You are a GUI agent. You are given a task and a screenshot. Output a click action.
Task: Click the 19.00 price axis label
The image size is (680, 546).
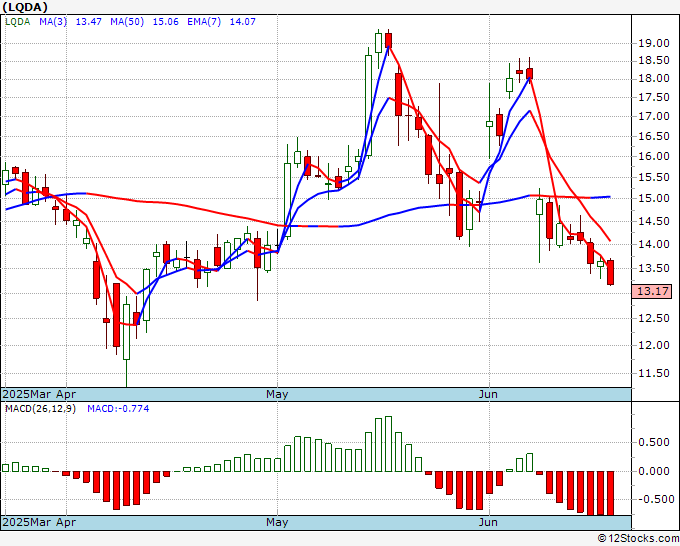click(x=654, y=43)
